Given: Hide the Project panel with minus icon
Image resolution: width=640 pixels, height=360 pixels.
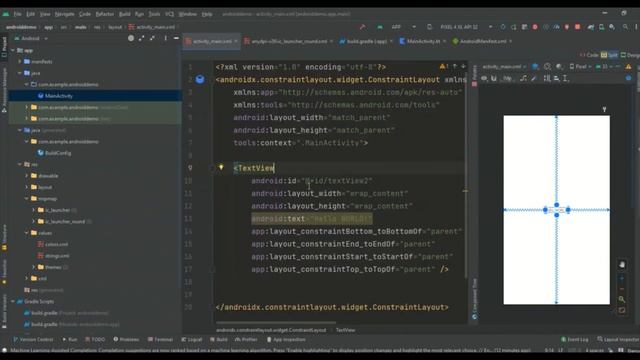Looking at the screenshot, I should 176,38.
